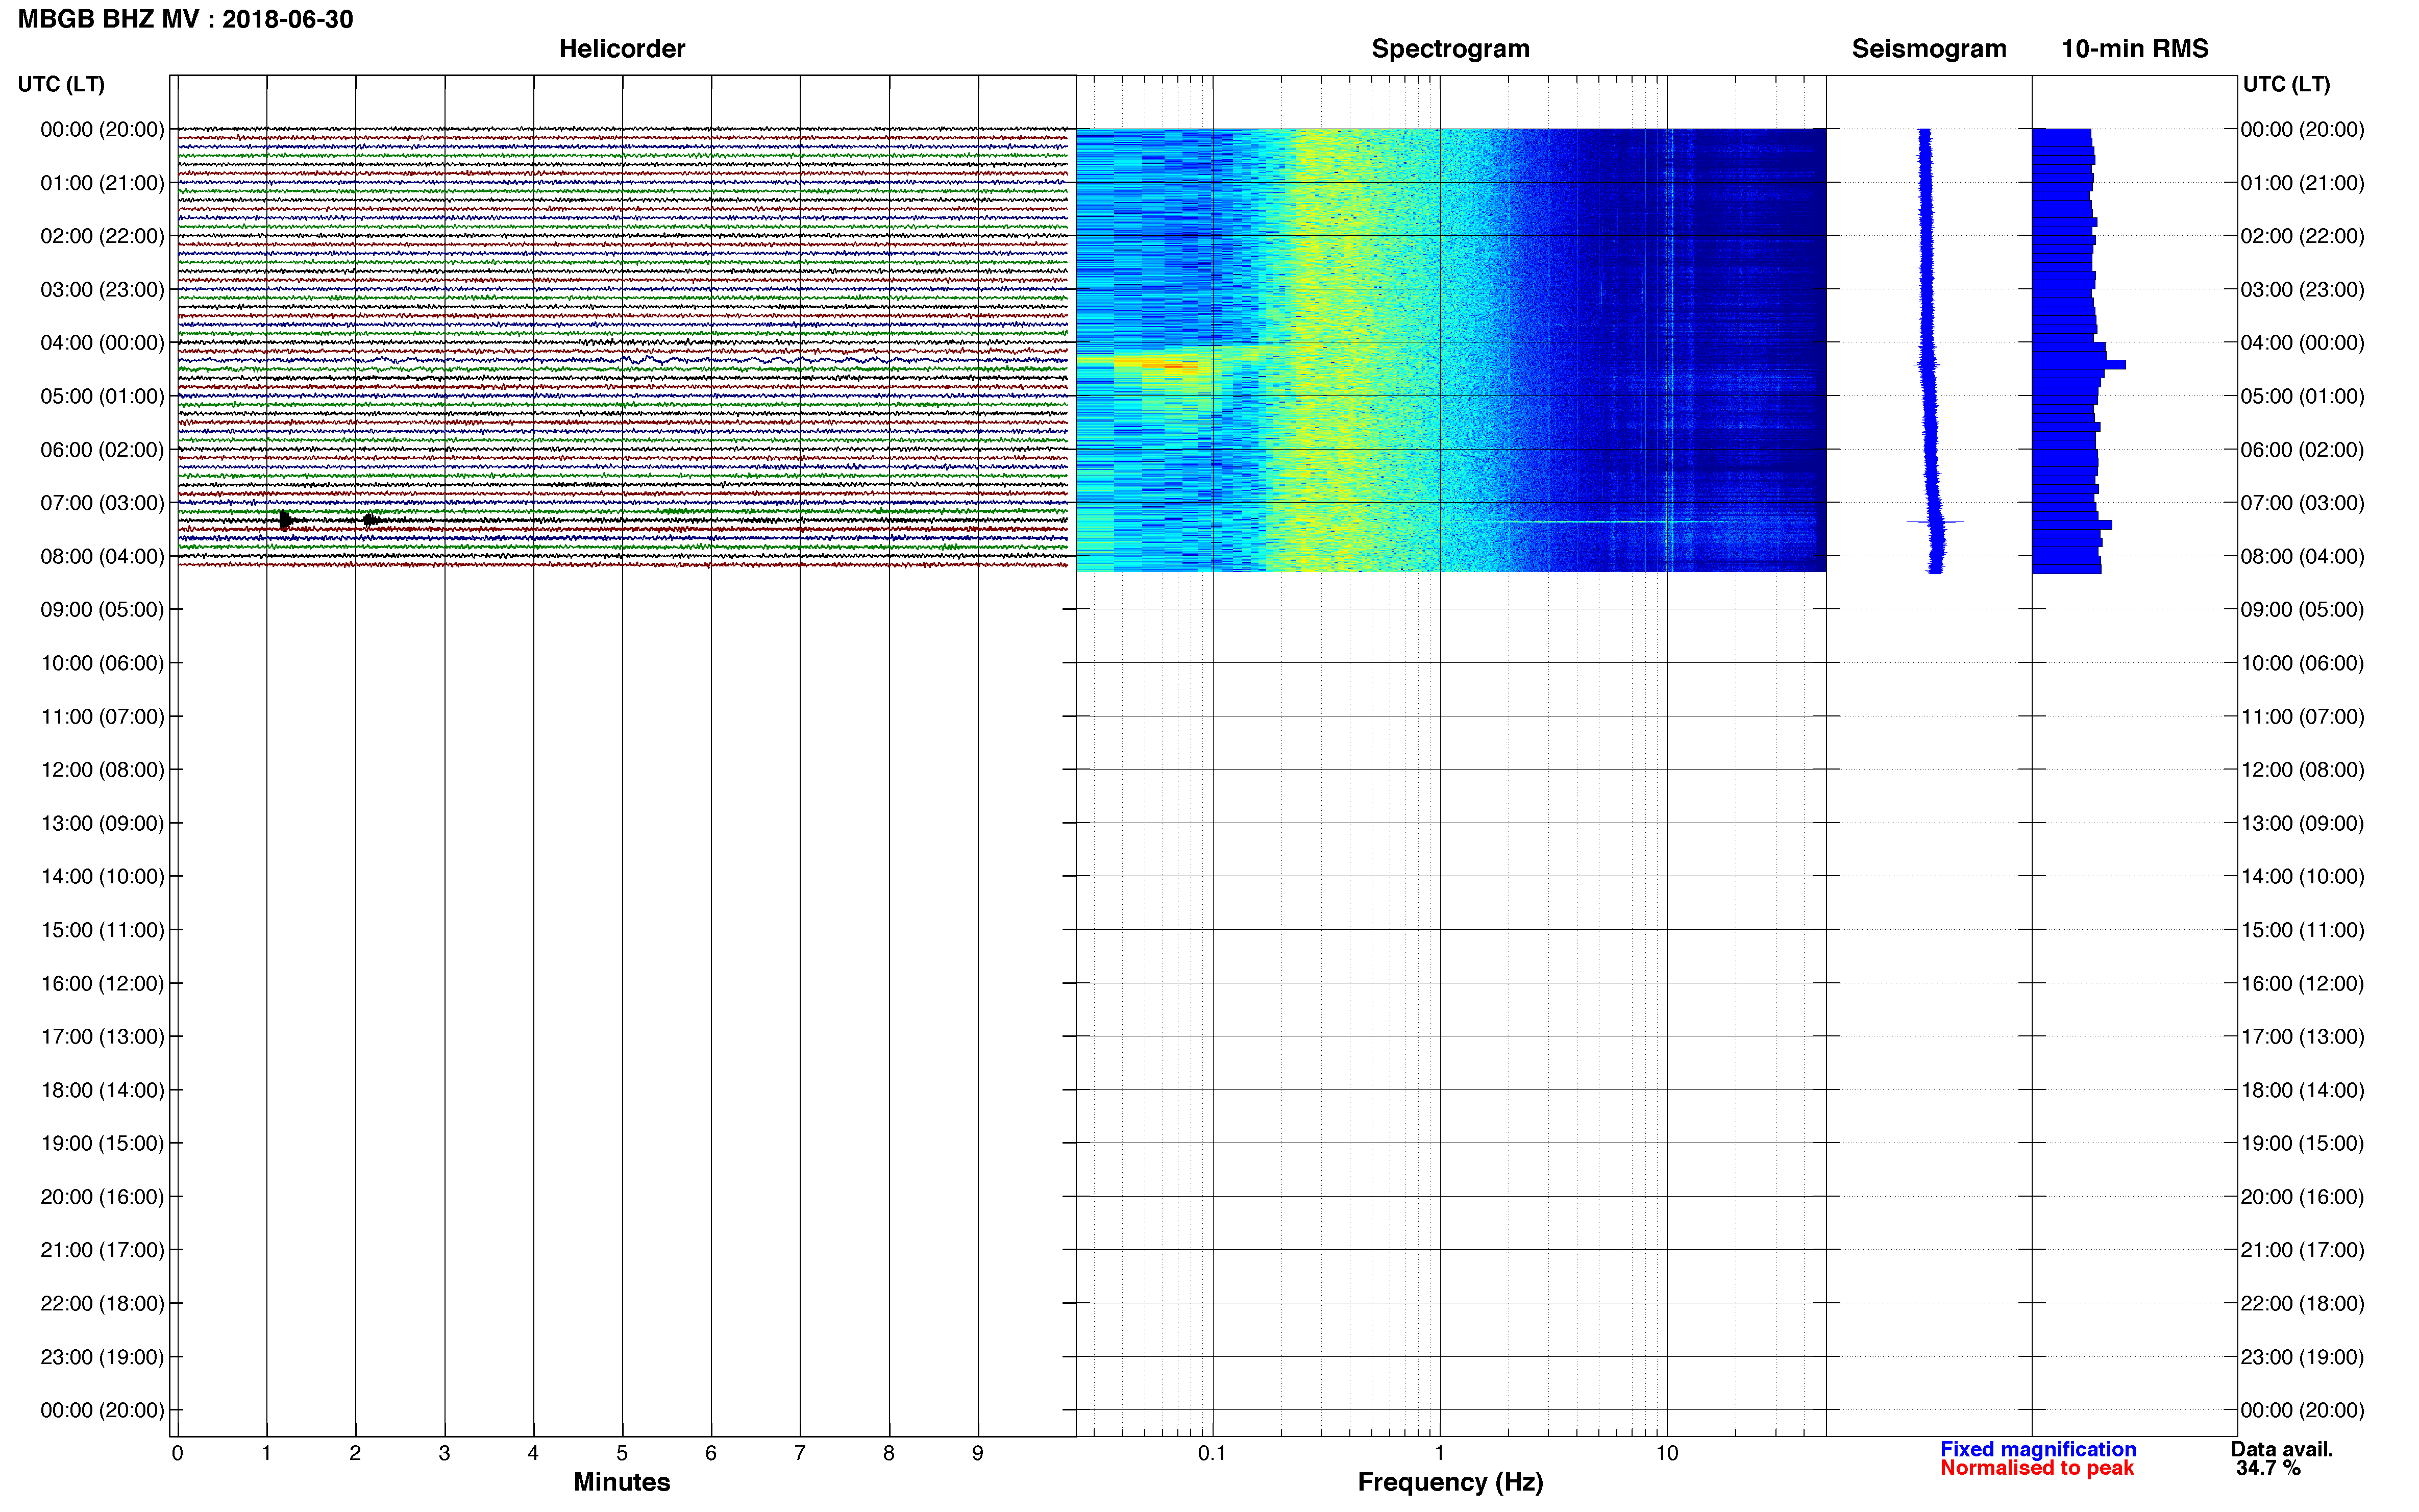Click the blue 'Fixed magnification' legend text
Viewport: 2419px width, 1512px height.
coord(2038,1449)
